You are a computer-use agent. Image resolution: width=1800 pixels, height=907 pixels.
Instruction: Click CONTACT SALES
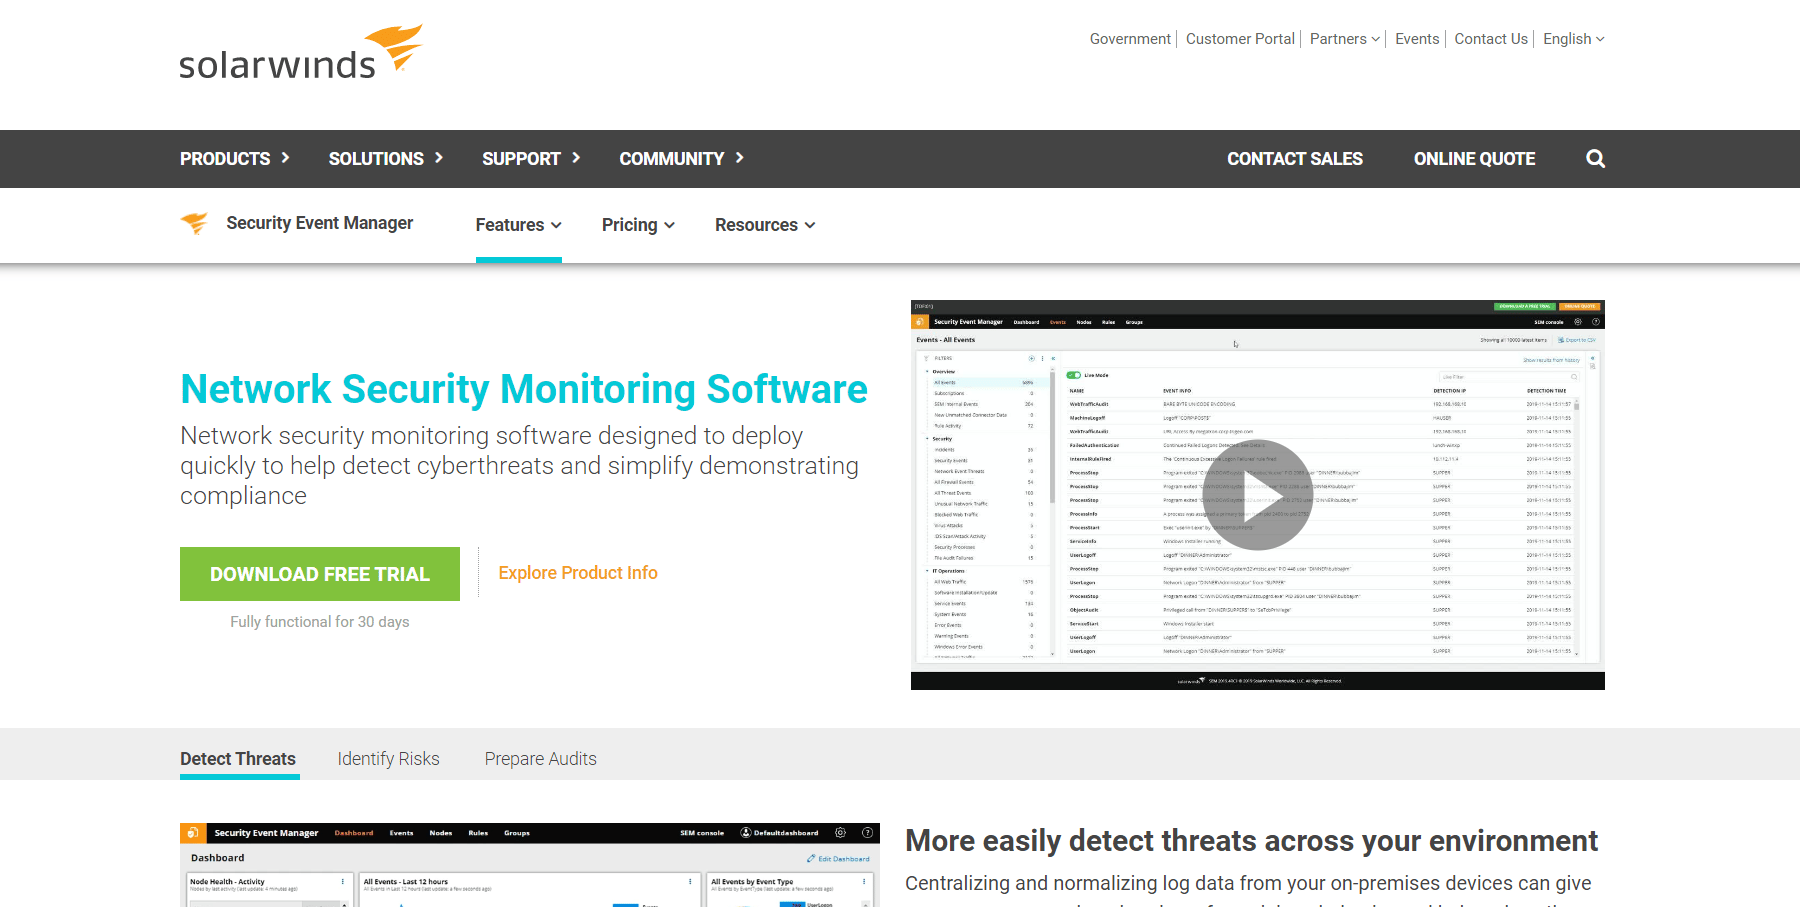click(1295, 159)
